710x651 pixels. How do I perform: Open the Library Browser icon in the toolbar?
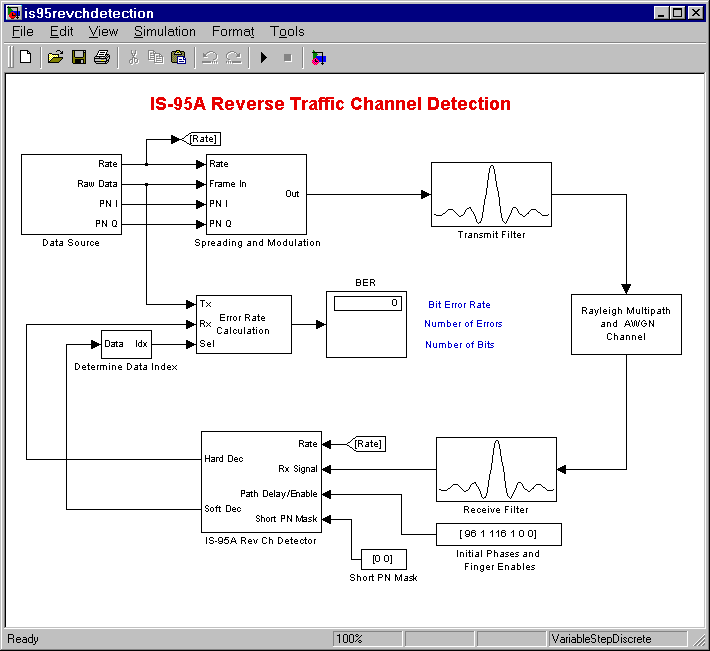click(x=318, y=57)
